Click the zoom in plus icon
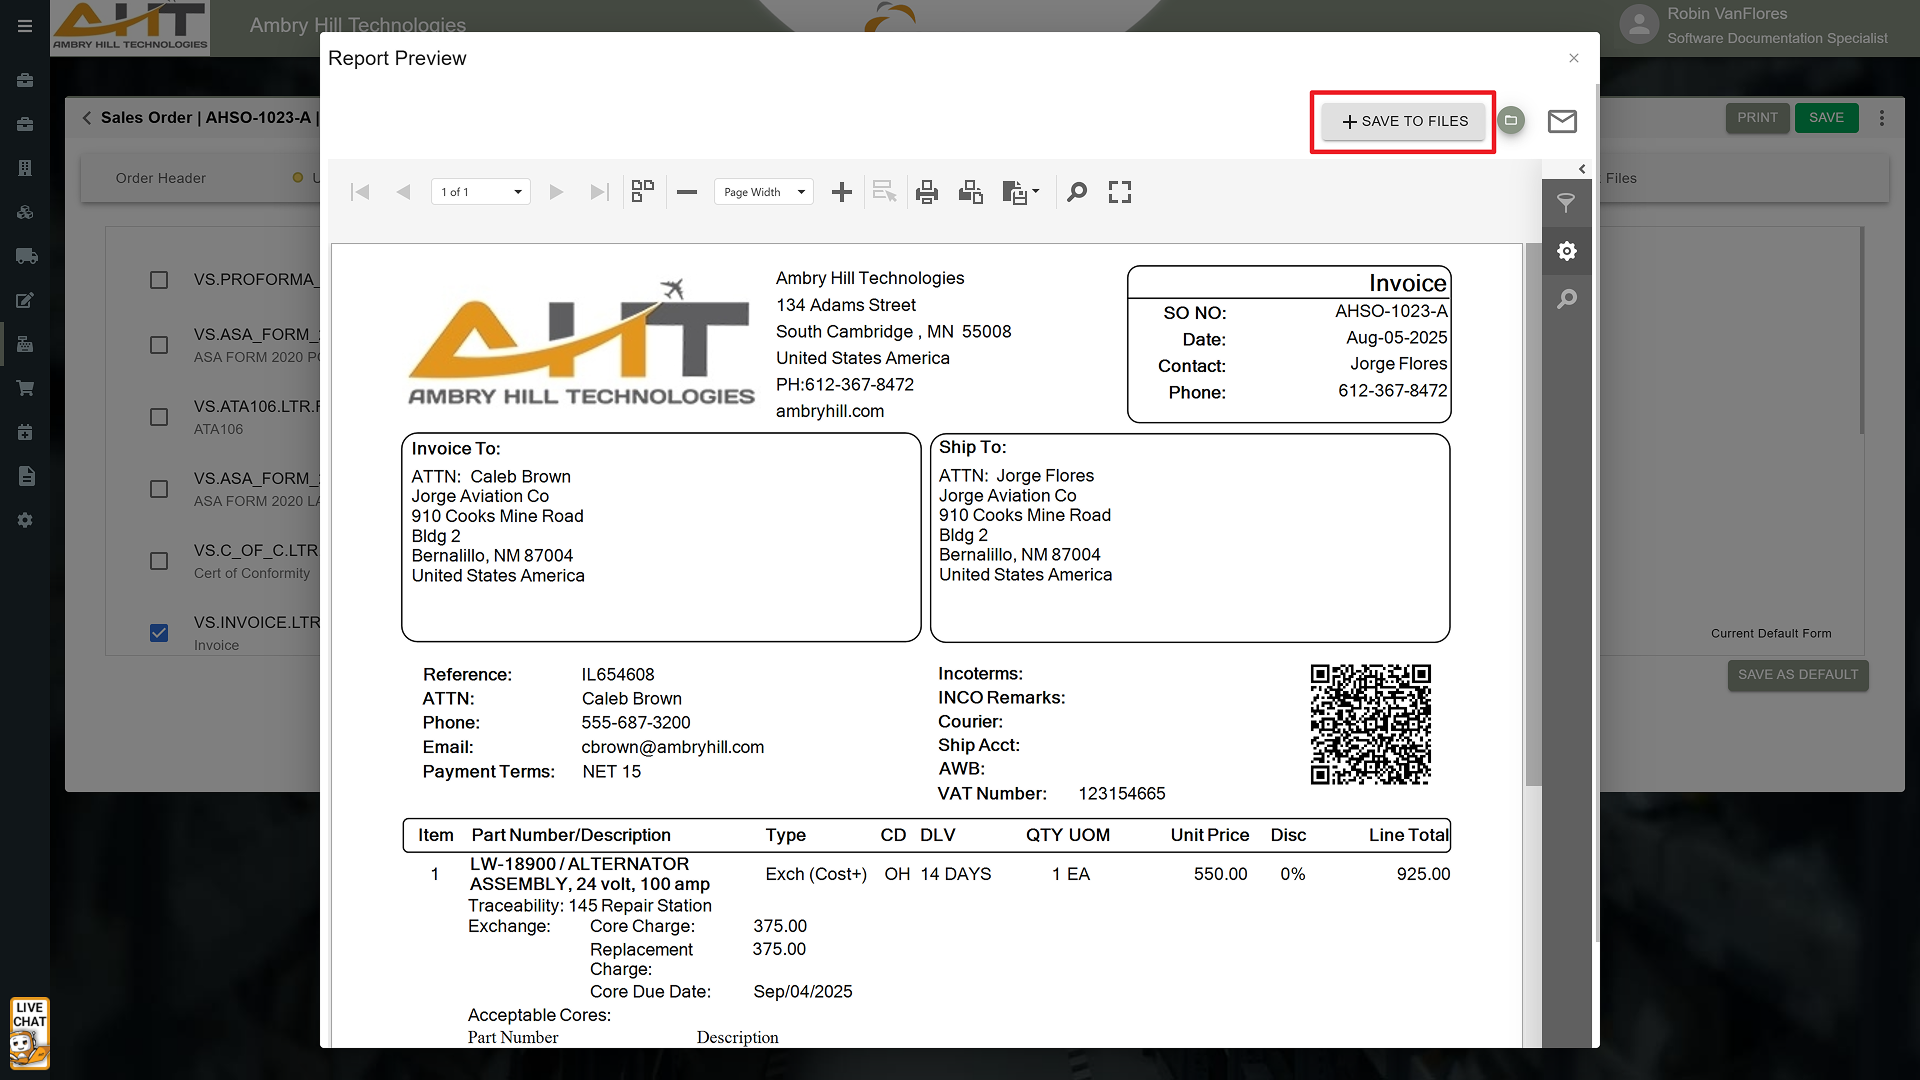Viewport: 1920px width, 1080px height. (x=842, y=192)
